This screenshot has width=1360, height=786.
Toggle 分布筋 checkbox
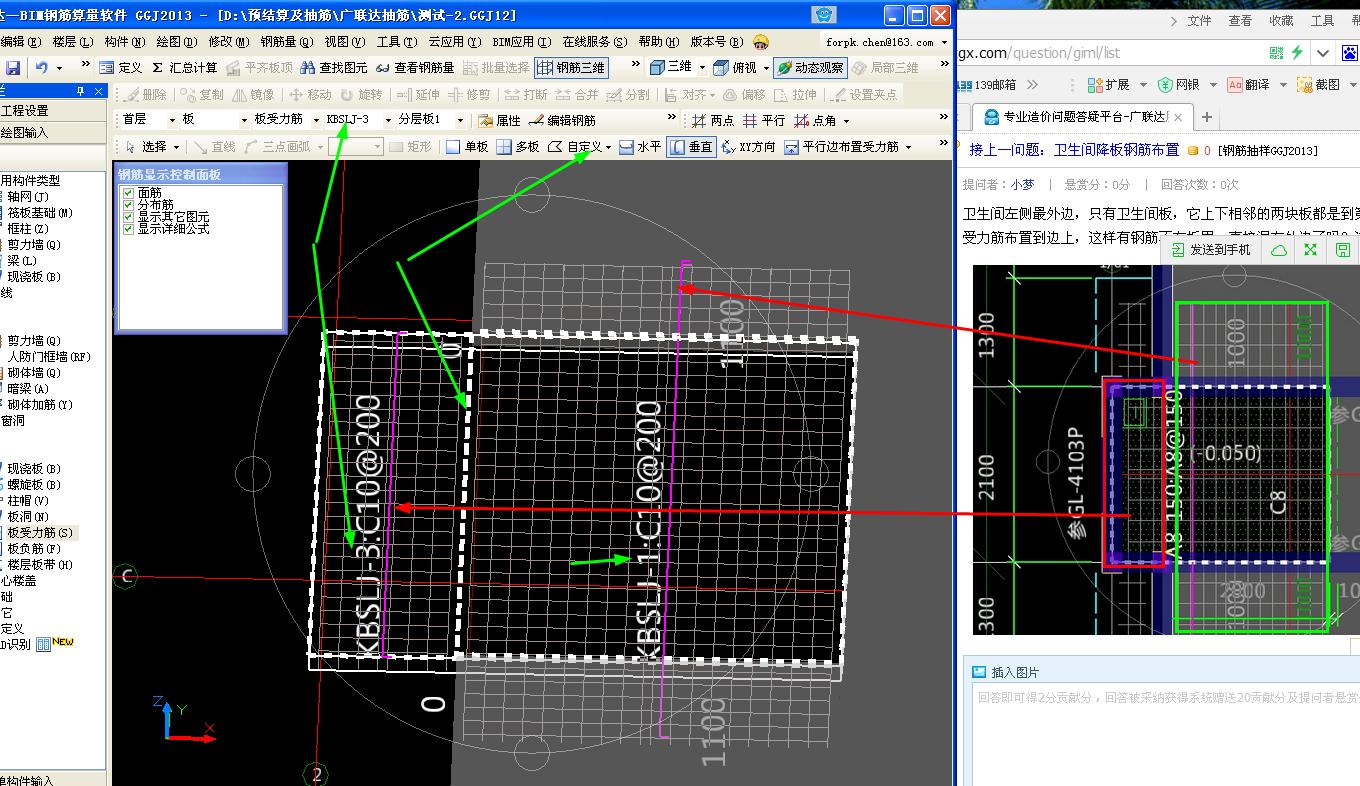coord(127,205)
